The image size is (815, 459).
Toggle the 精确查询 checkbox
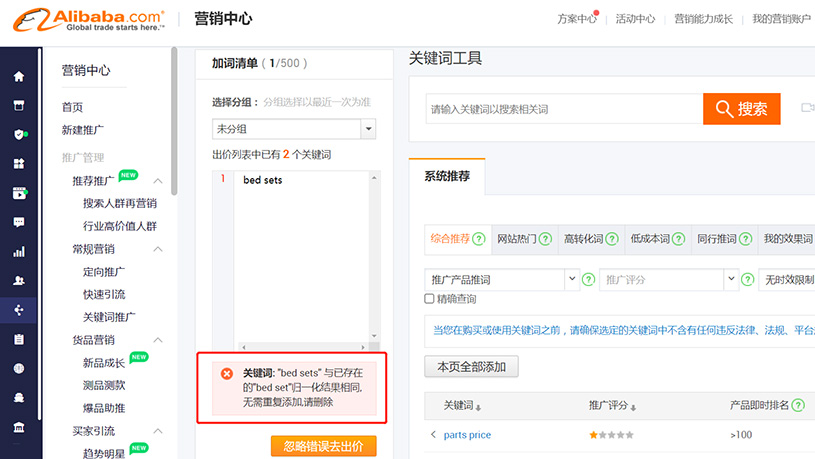pos(429,299)
